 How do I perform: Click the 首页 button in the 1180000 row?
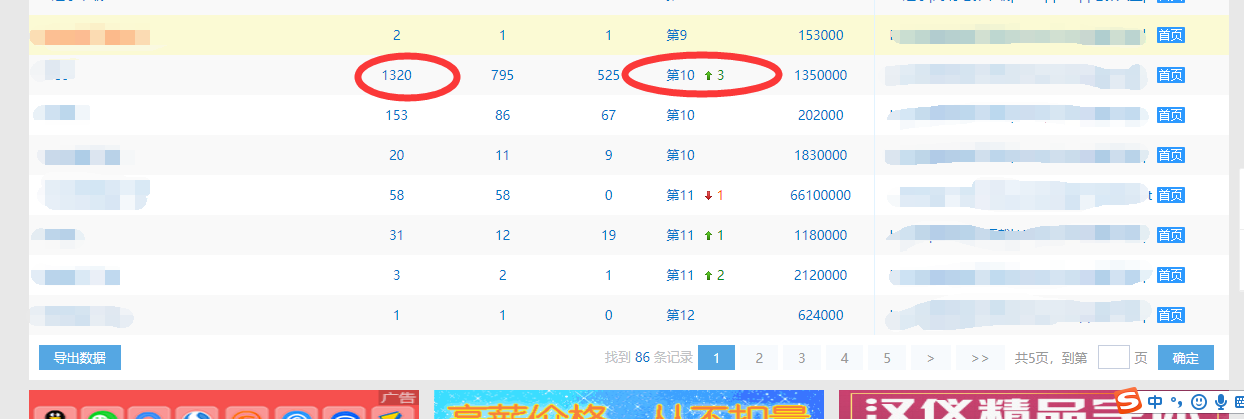(x=1171, y=235)
